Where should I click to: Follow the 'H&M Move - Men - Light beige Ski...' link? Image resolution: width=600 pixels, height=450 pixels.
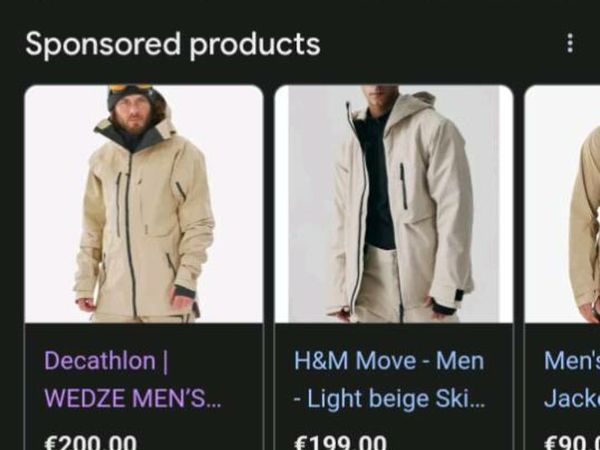pos(389,379)
